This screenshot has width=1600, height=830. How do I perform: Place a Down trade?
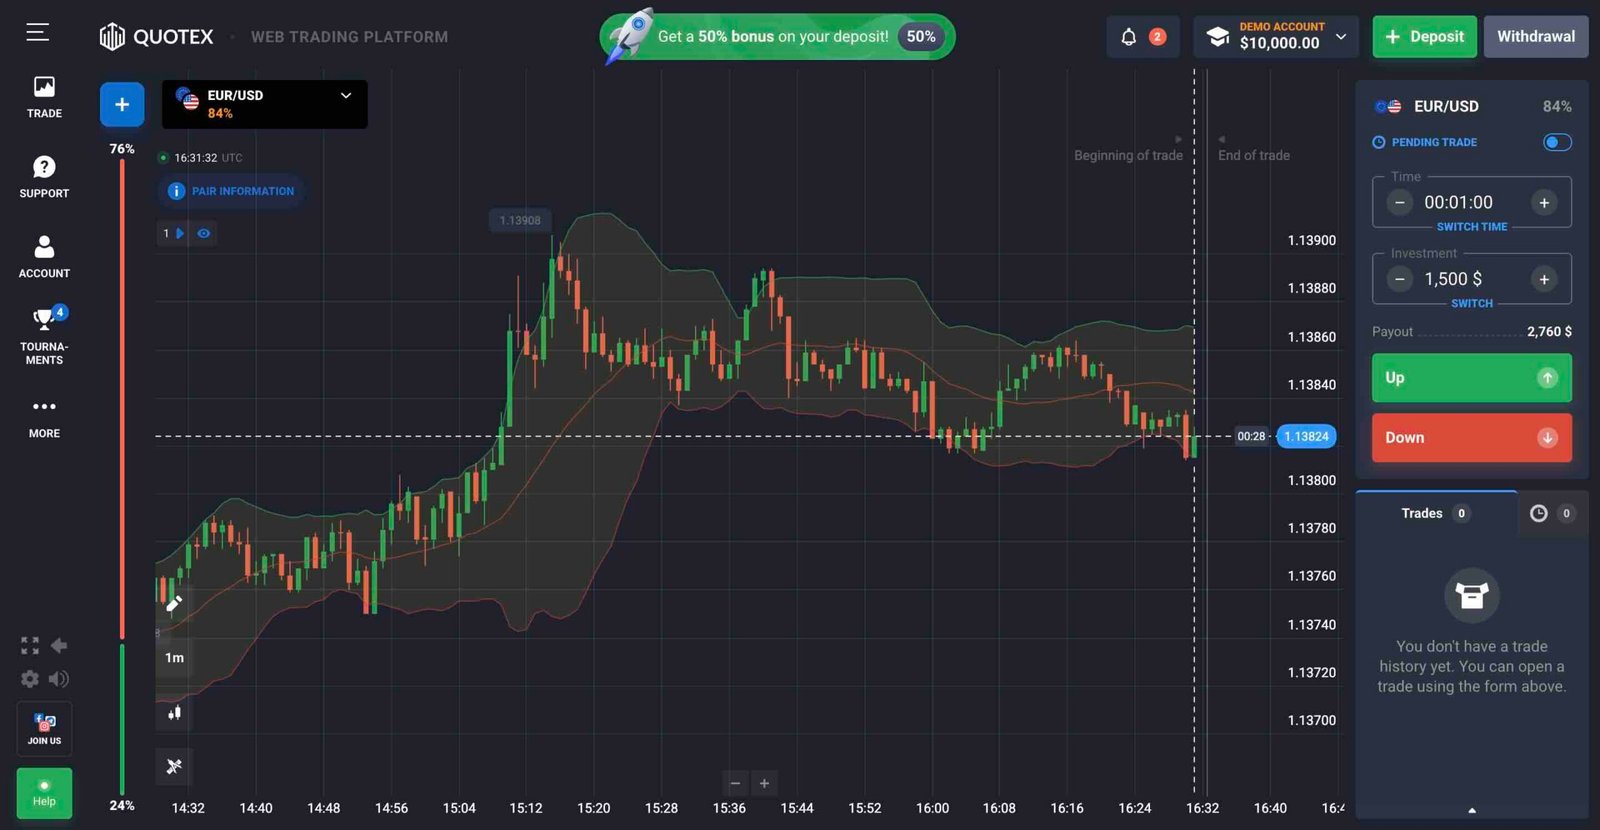pyautogui.click(x=1472, y=438)
